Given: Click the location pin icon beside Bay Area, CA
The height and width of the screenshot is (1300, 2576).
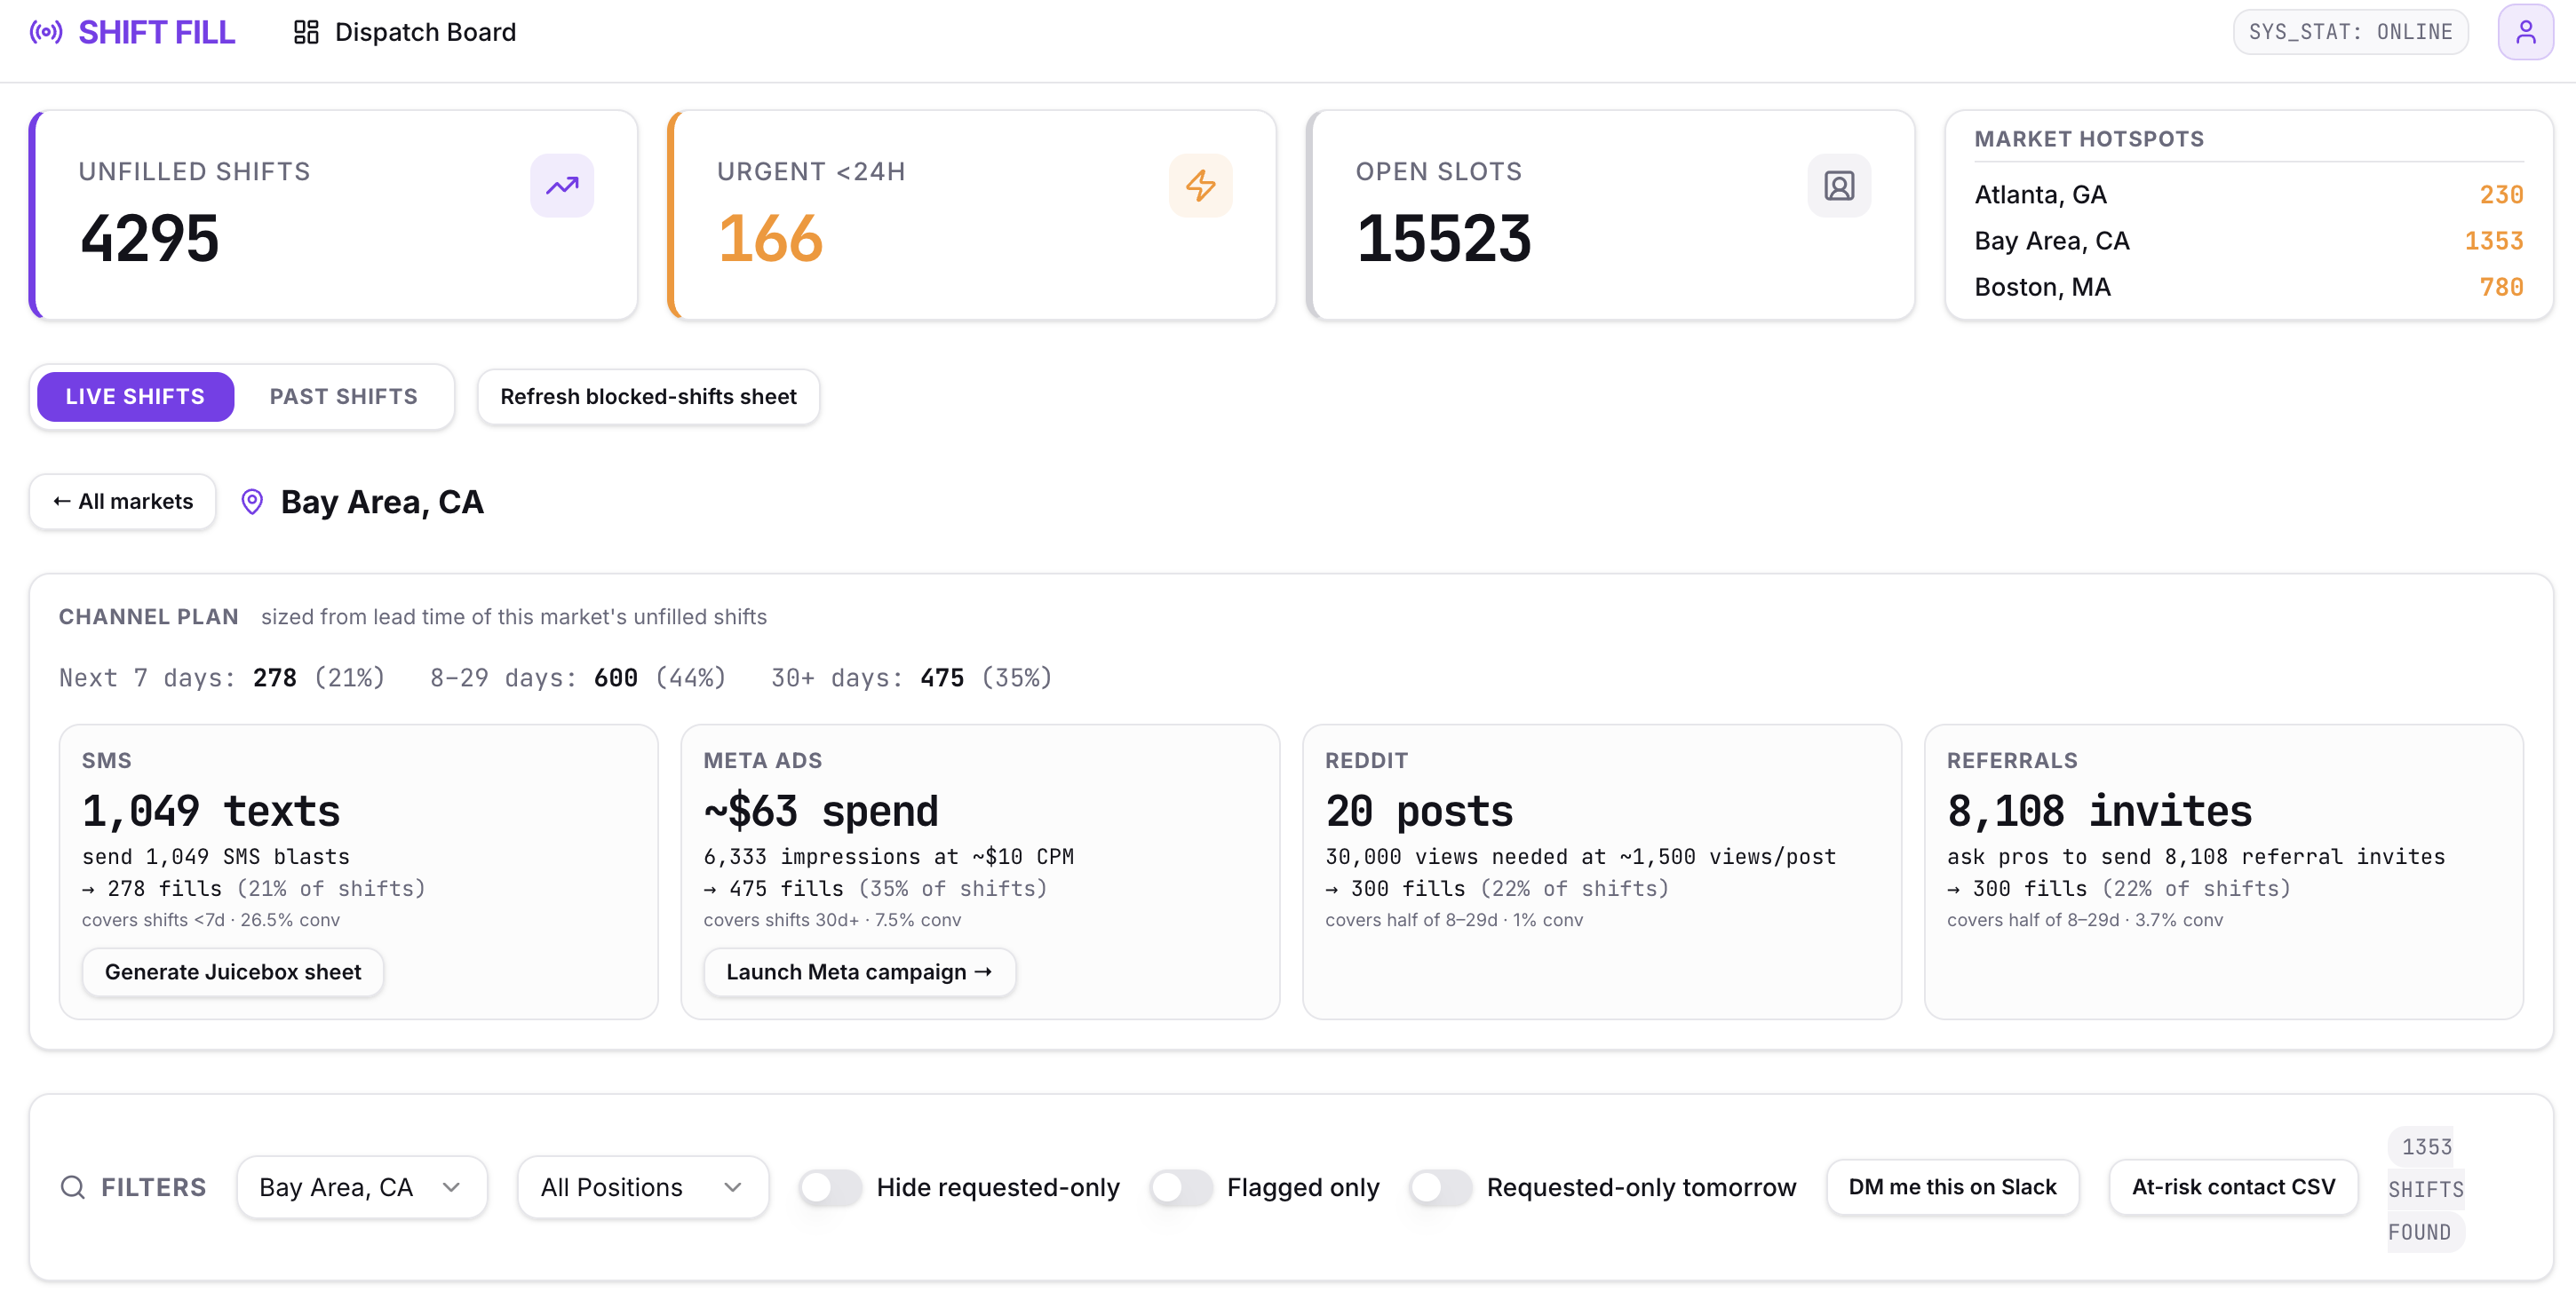Looking at the screenshot, I should [252, 501].
